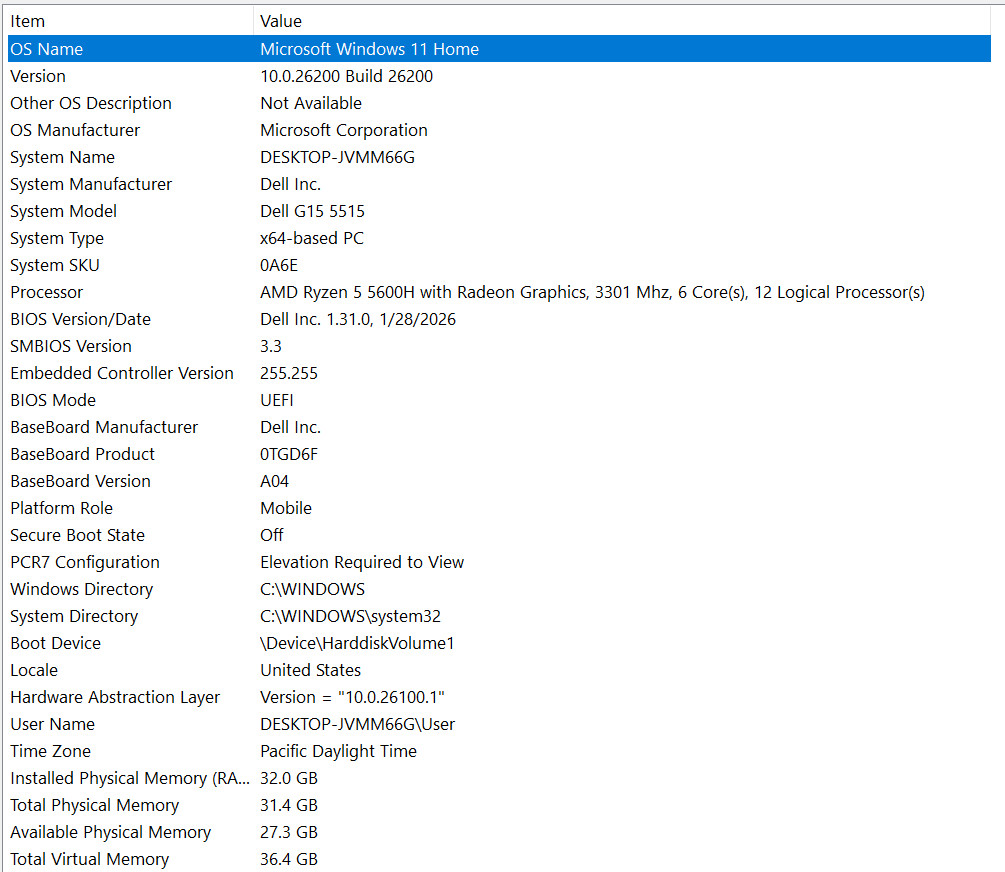Select the BIOS Version/Date row

coord(499,319)
